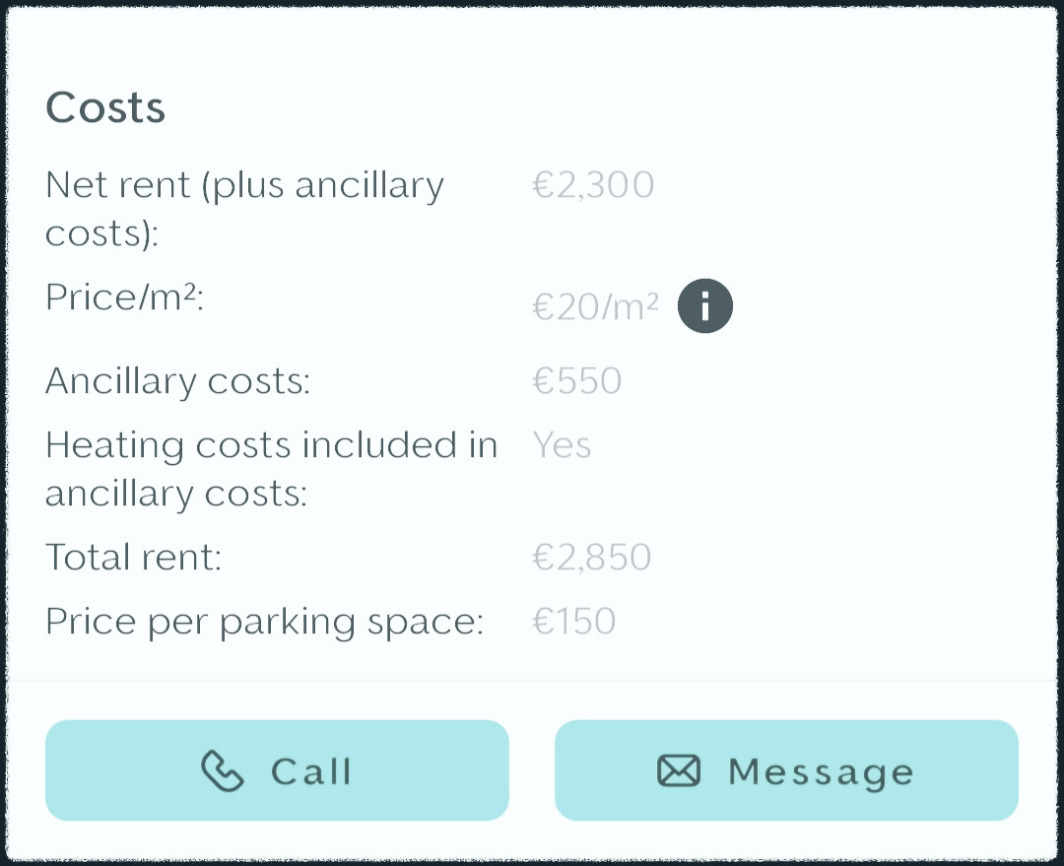Screen dimensions: 1064x866
Task: Click the Costs section heading
Action: [x=105, y=107]
